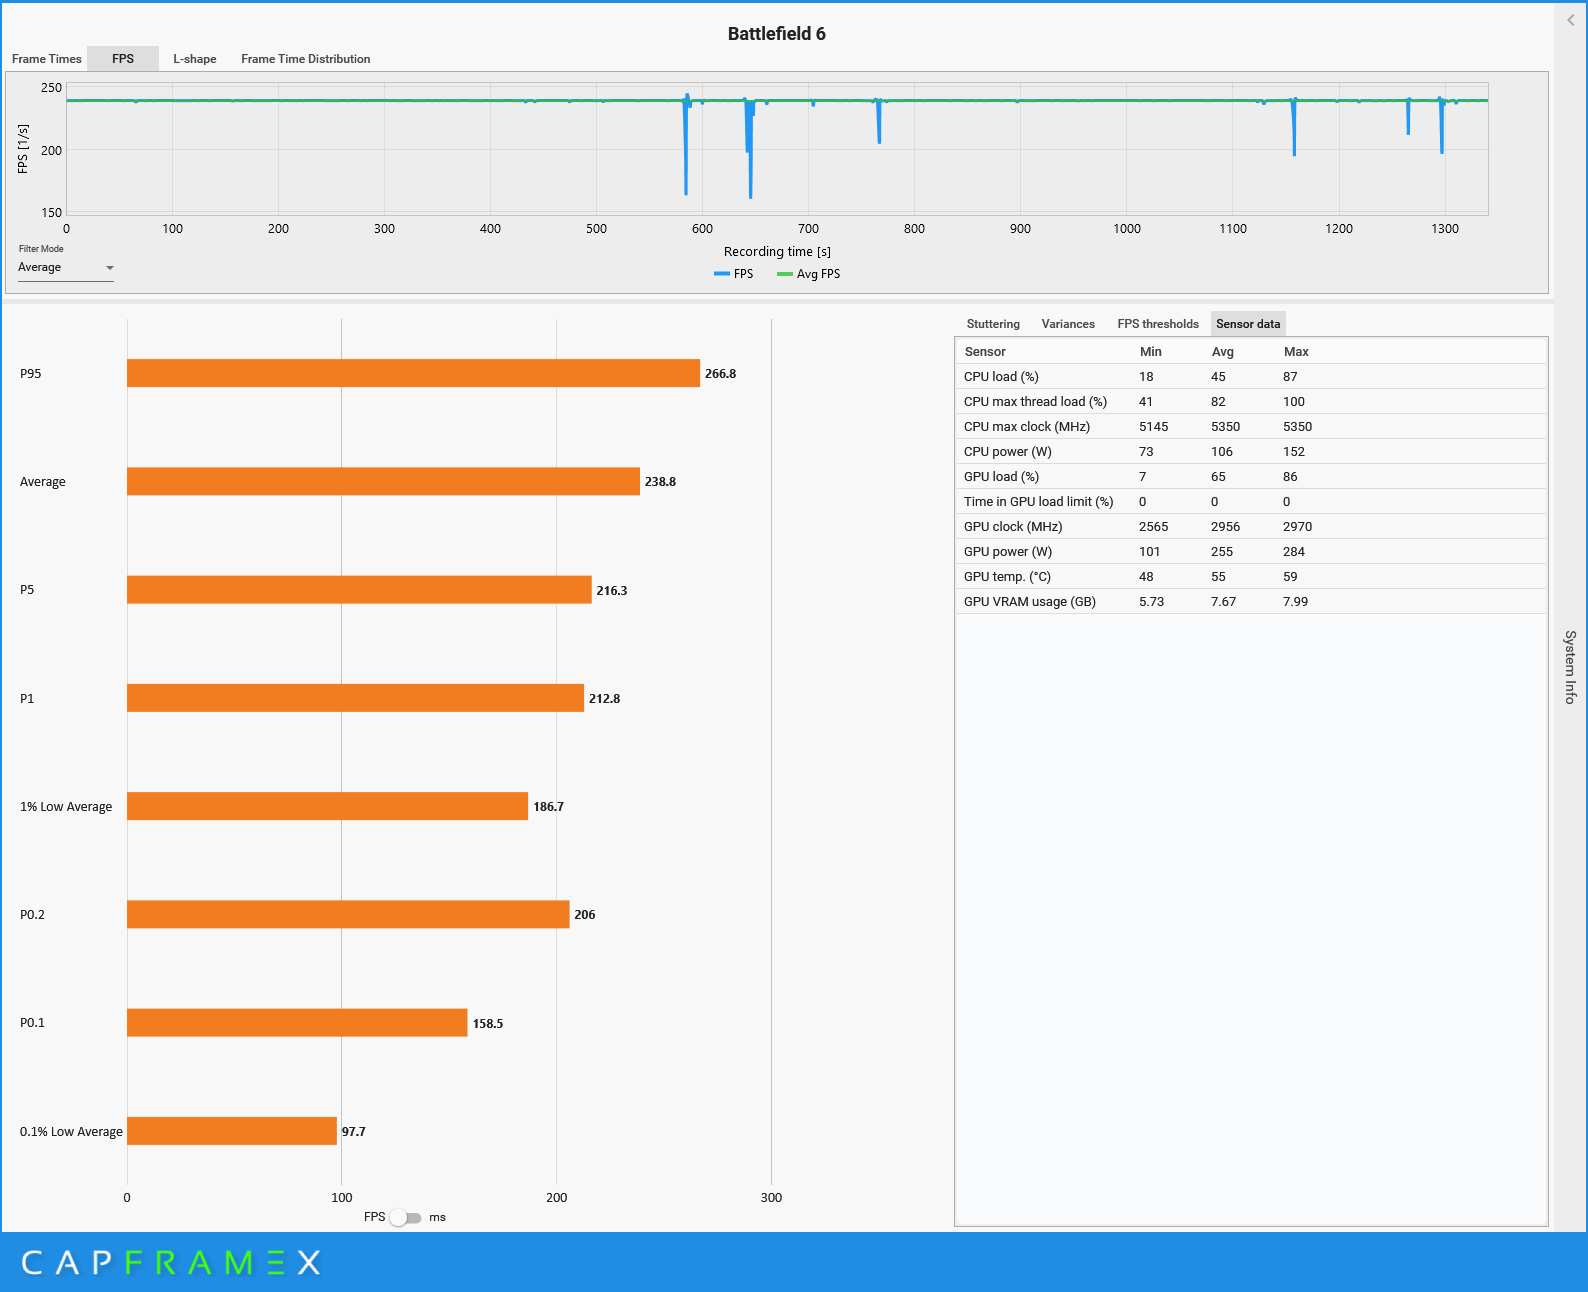Click the collapse chevron at top right
Viewport: 1588px width, 1292px height.
coord(1570,20)
